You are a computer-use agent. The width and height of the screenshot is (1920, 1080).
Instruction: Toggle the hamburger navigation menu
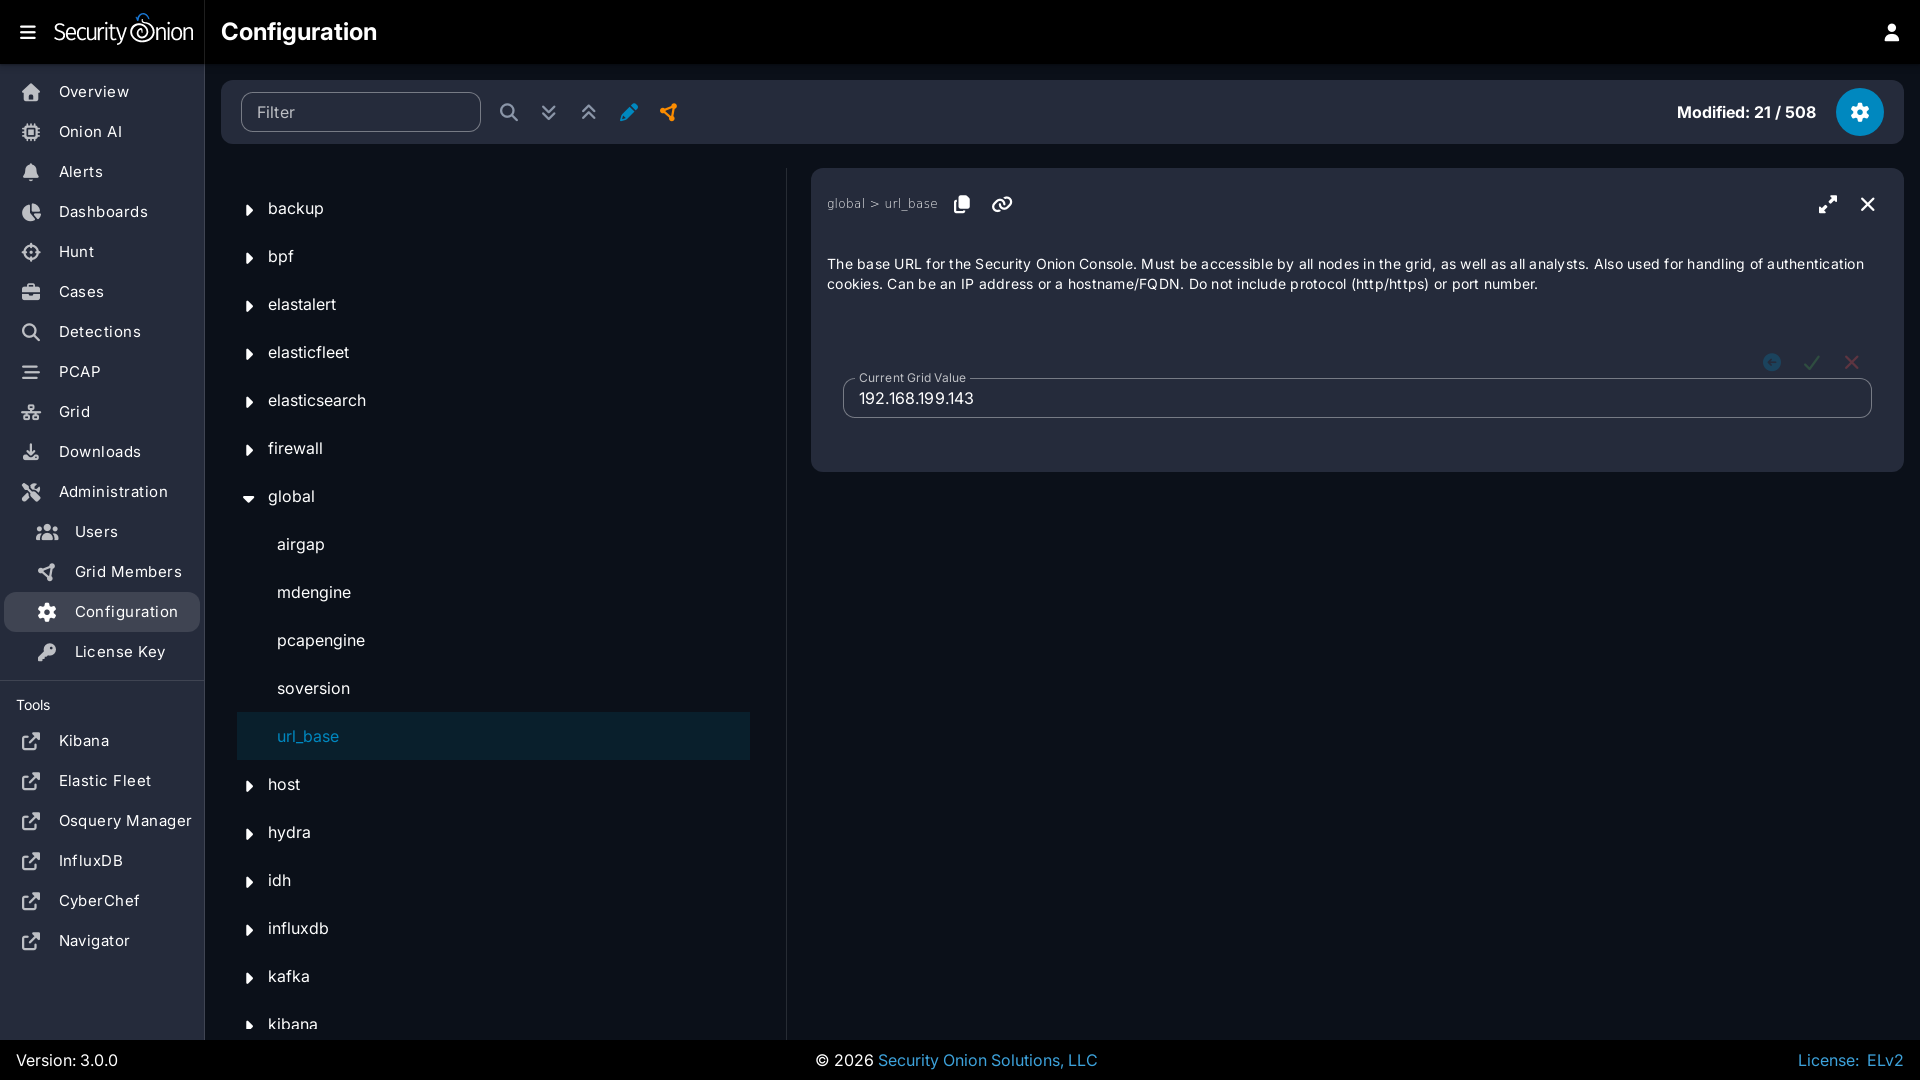pos(28,32)
